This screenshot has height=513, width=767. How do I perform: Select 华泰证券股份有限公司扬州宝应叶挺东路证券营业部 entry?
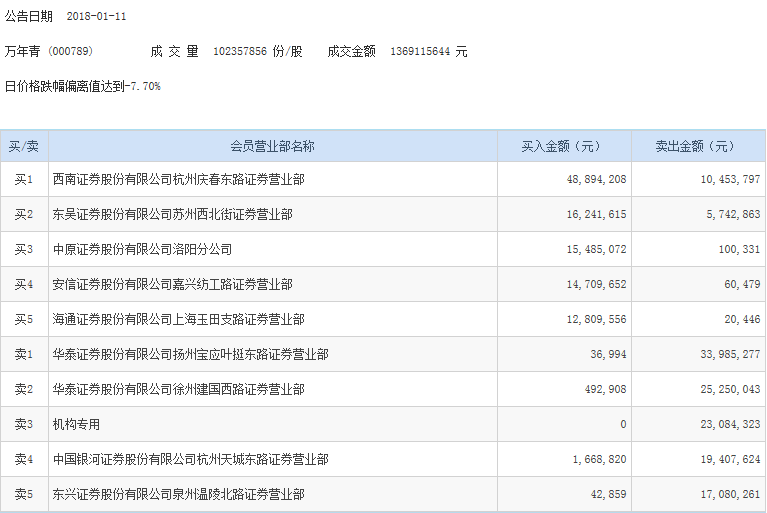190,354
